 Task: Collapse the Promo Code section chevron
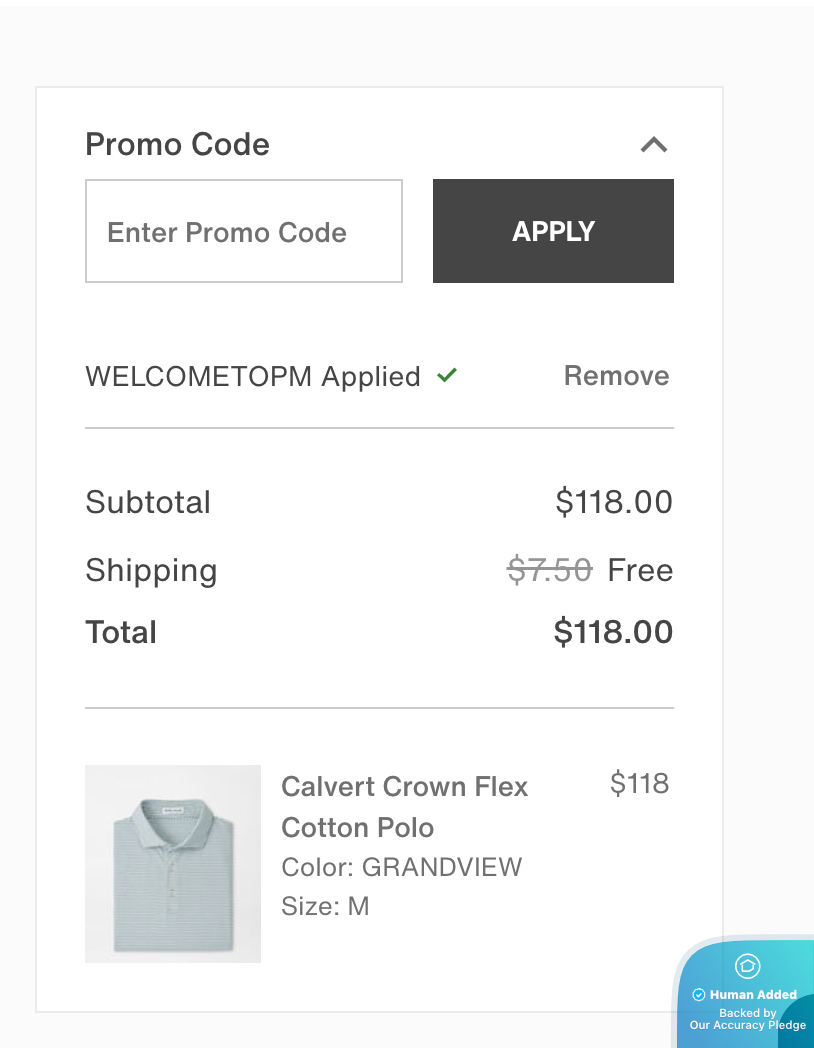(653, 145)
